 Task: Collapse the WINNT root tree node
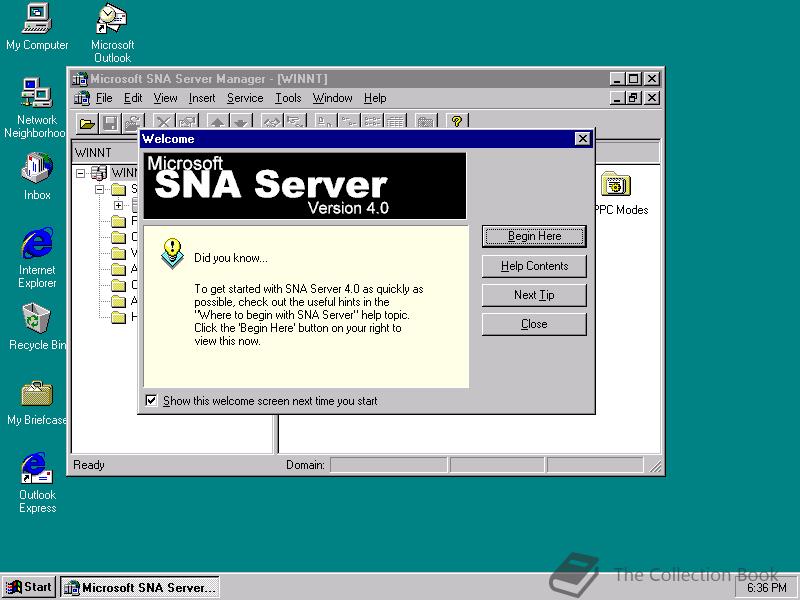click(x=81, y=173)
